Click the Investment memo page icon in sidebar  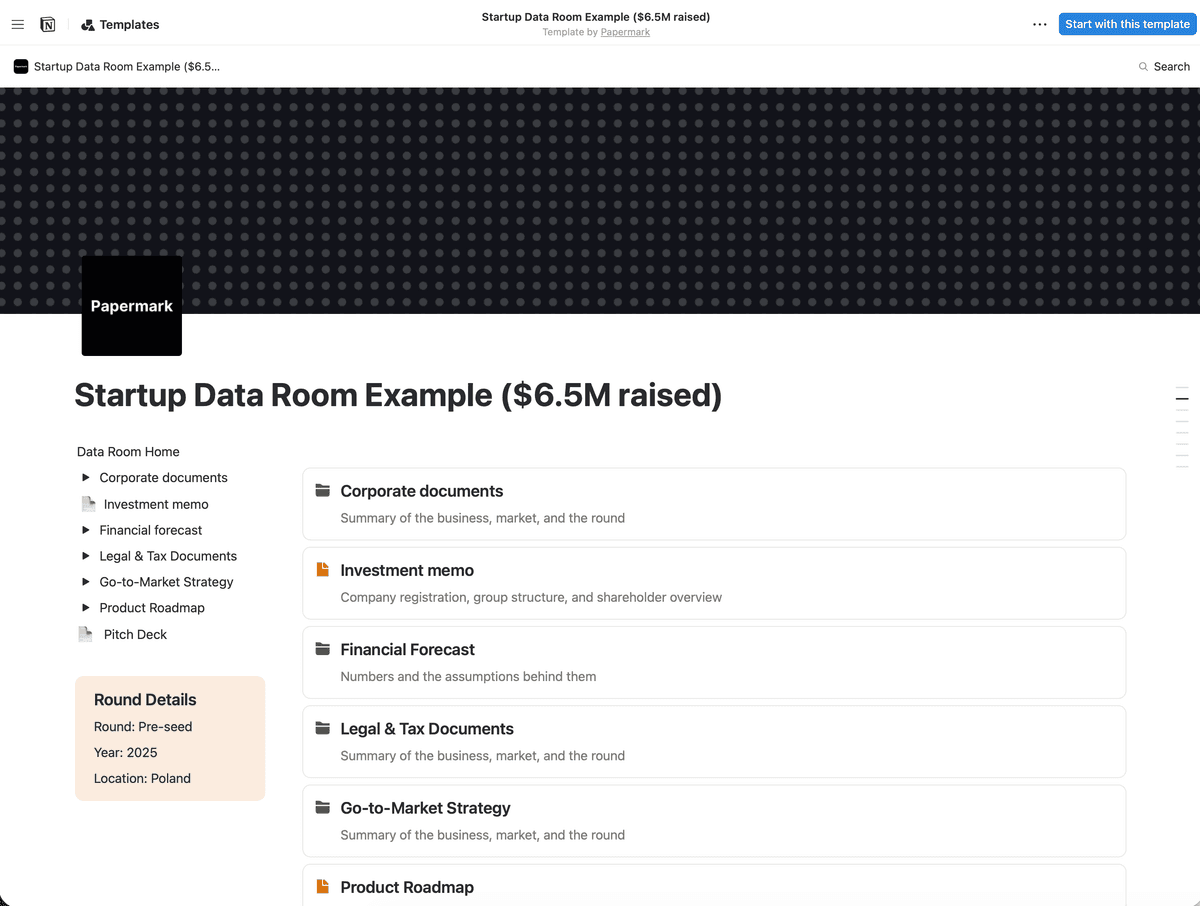[x=89, y=504]
